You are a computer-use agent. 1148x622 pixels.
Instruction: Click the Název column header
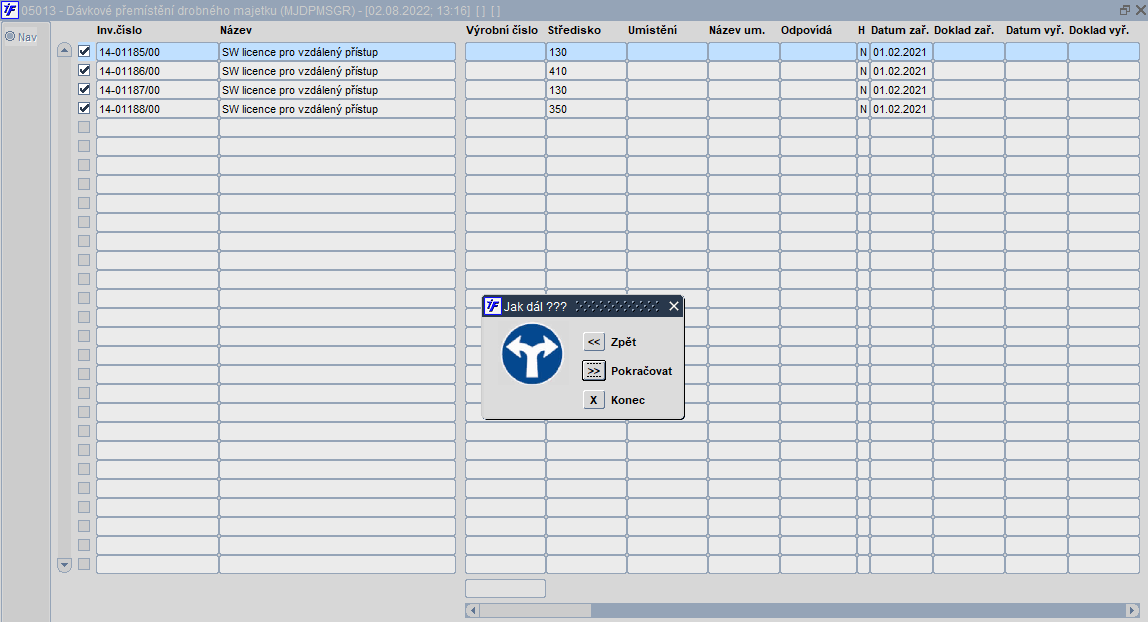click(236, 30)
